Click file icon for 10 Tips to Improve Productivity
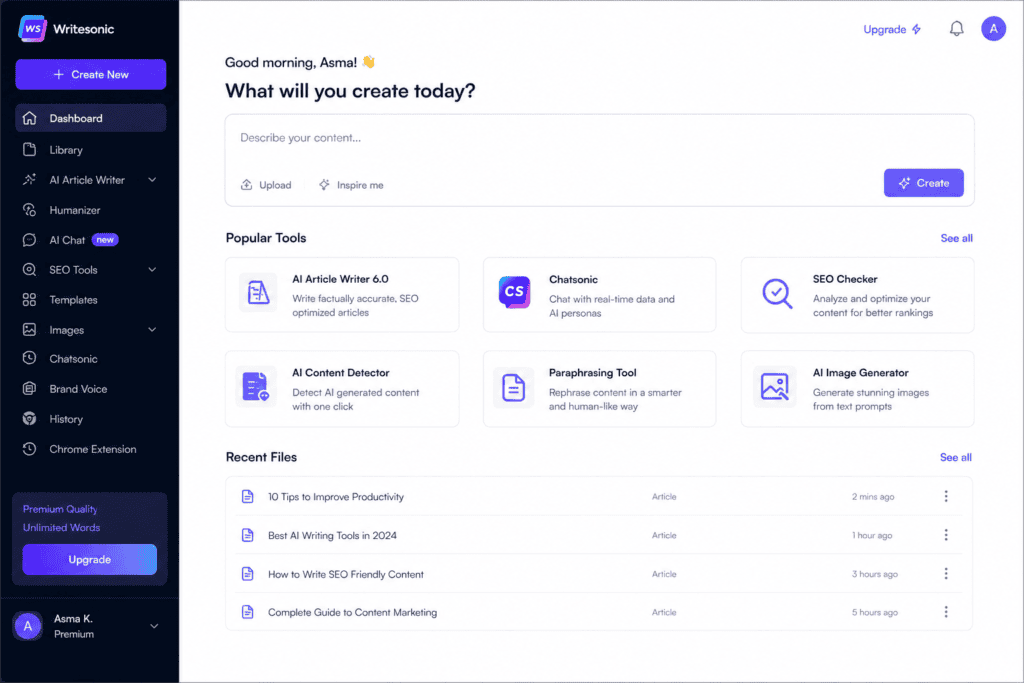The image size is (1024, 683). click(x=248, y=496)
